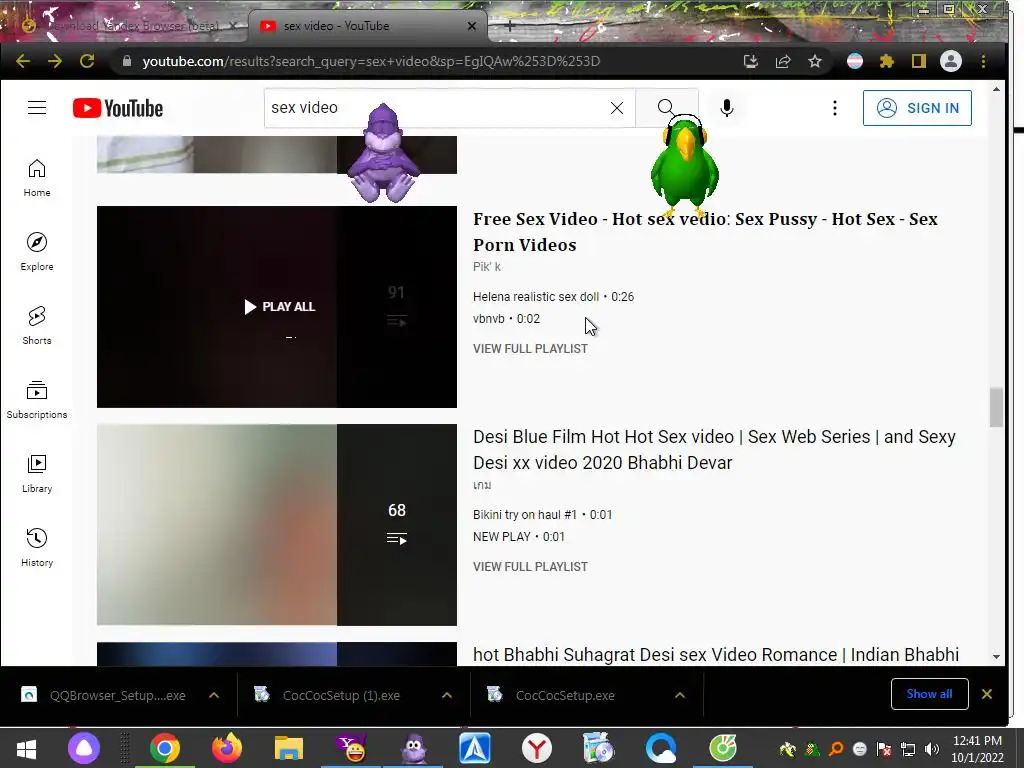Image resolution: width=1024 pixels, height=768 pixels.
Task: Close the downloads bar with X
Action: pos(987,694)
